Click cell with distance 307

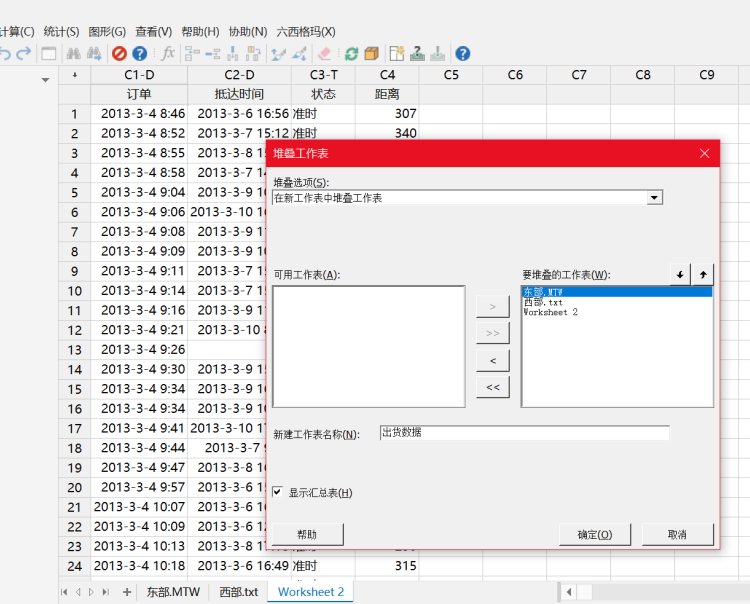click(387, 114)
